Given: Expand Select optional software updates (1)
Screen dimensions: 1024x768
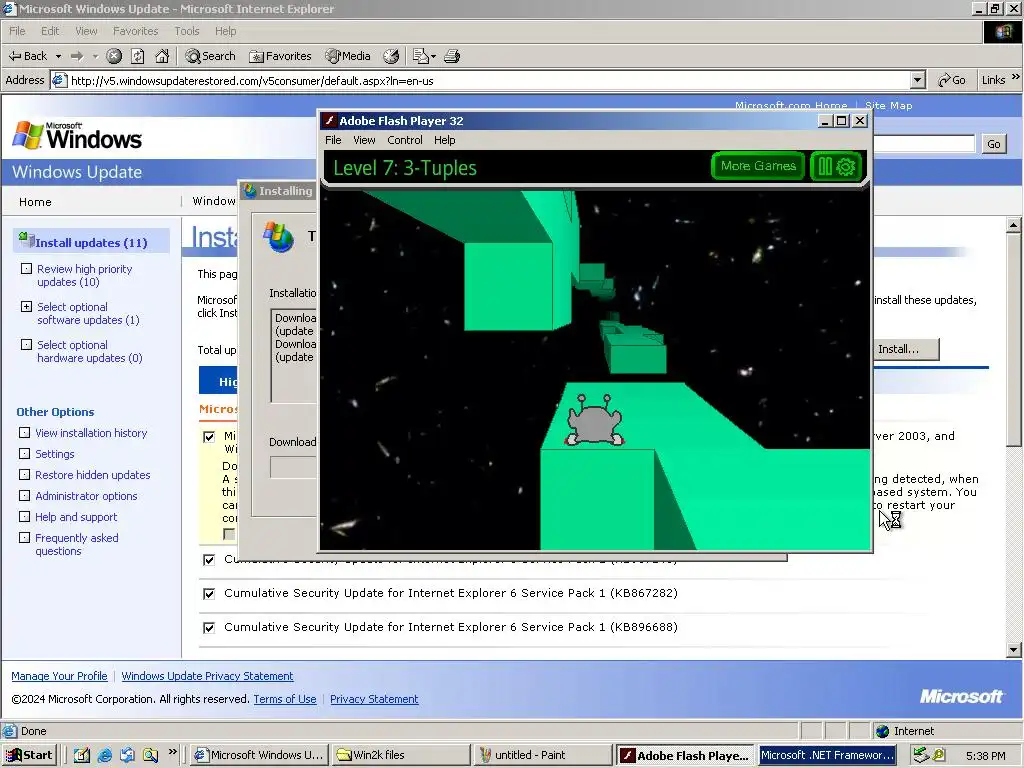Looking at the screenshot, I should pos(26,306).
